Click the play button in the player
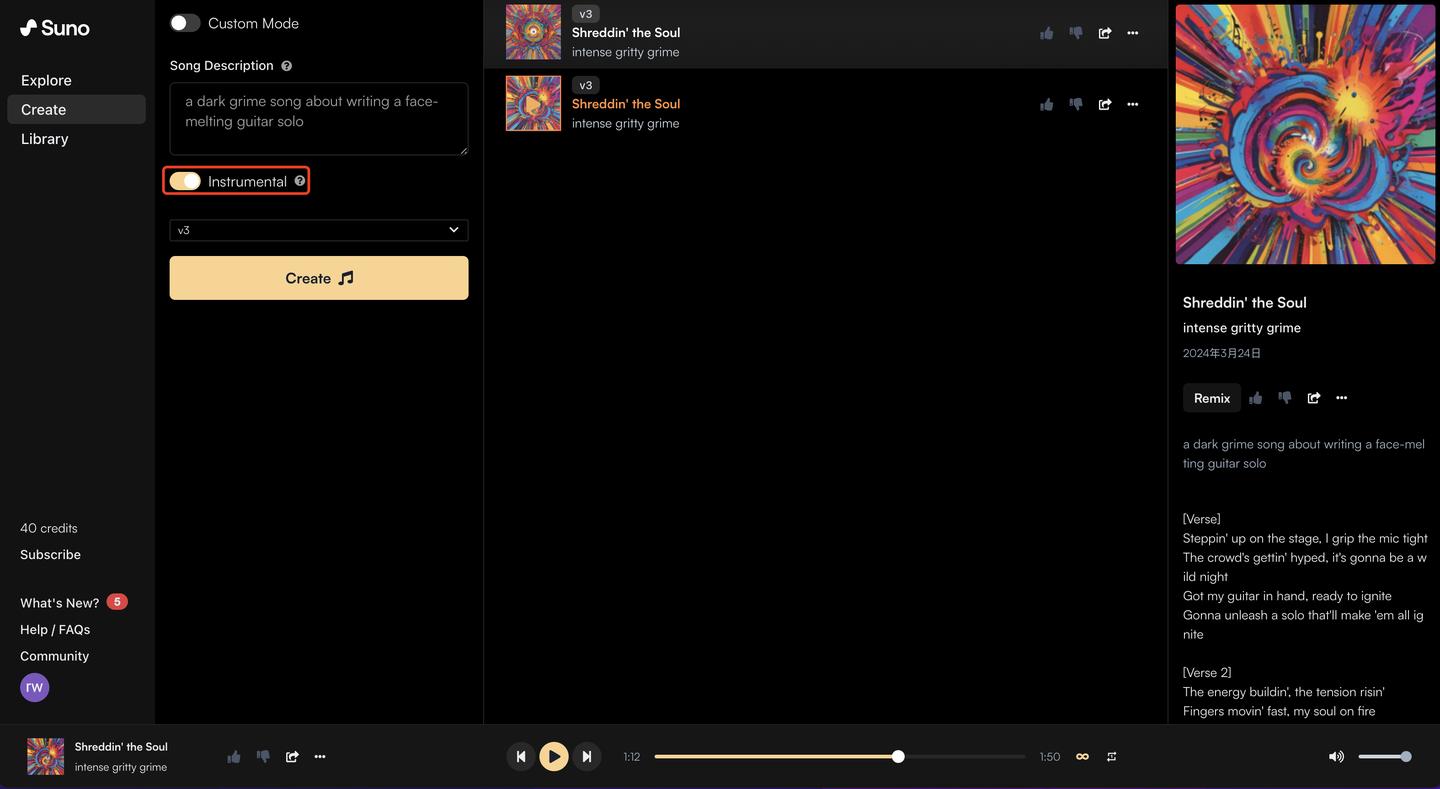Screen dimensions: 1440x789 pyautogui.click(x=554, y=757)
